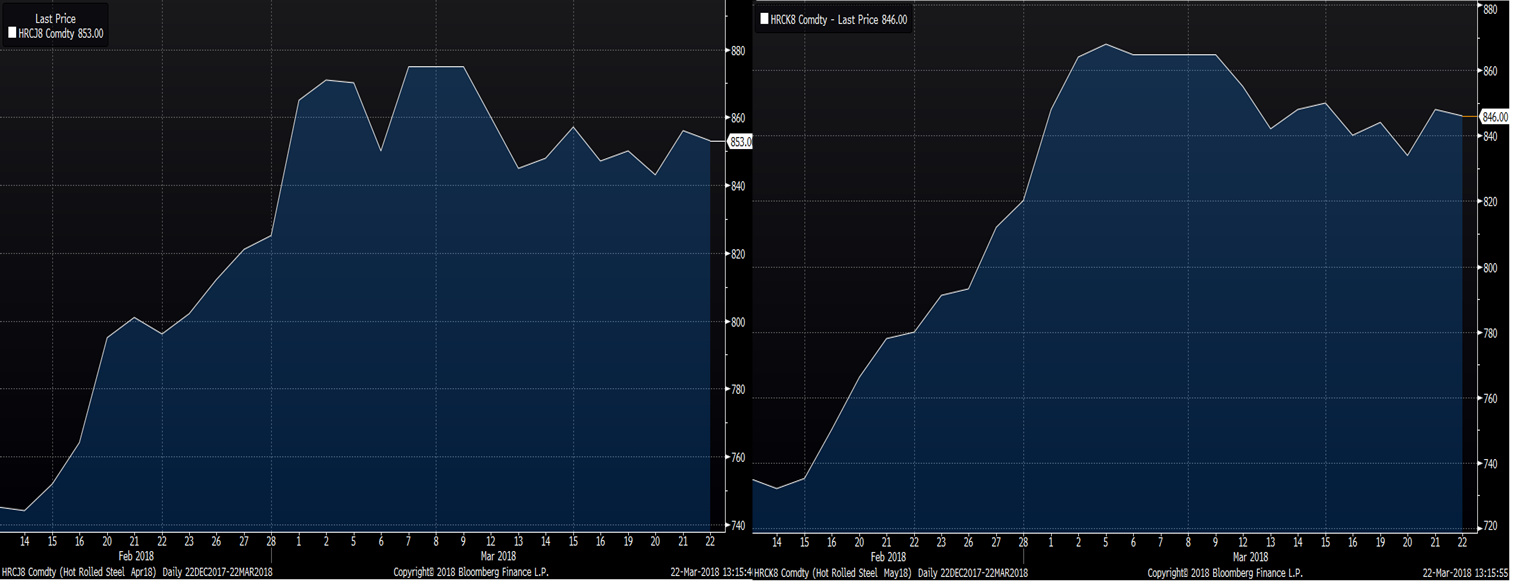Toggle the HRCJ8 Comdty legend checkbox
Screen dimensions: 1515x588
pos(12,33)
